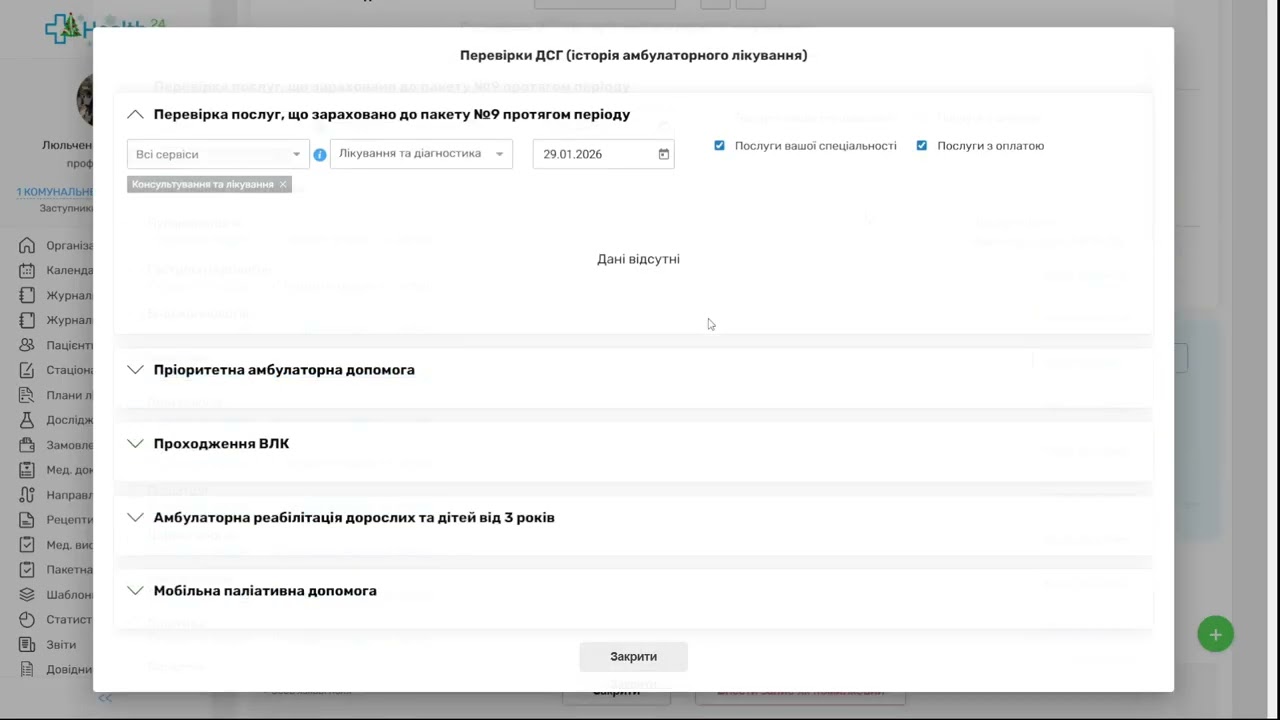Collapse the sidebar with the double-arrow icon
1280x720 pixels.
(x=104, y=698)
